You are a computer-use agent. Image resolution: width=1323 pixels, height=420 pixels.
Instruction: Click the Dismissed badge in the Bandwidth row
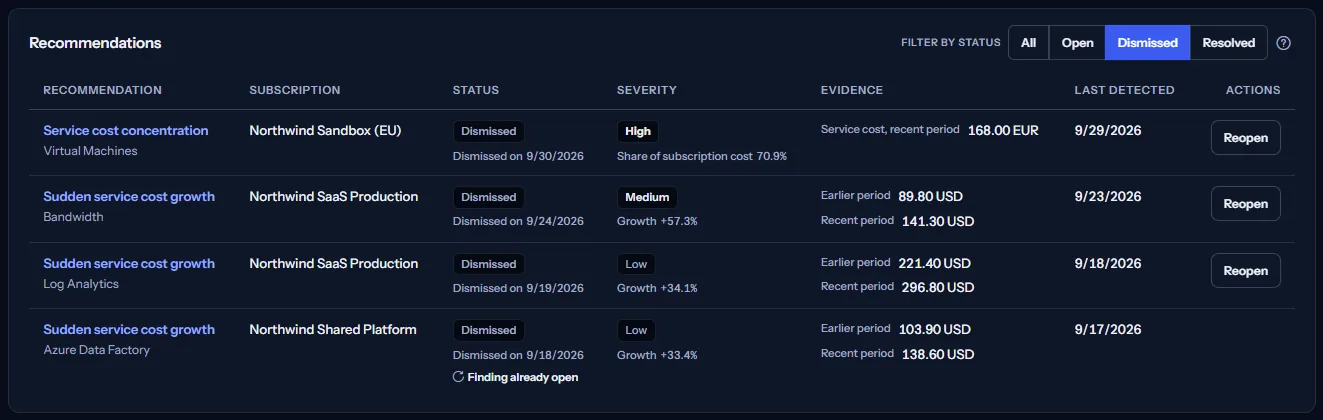489,197
